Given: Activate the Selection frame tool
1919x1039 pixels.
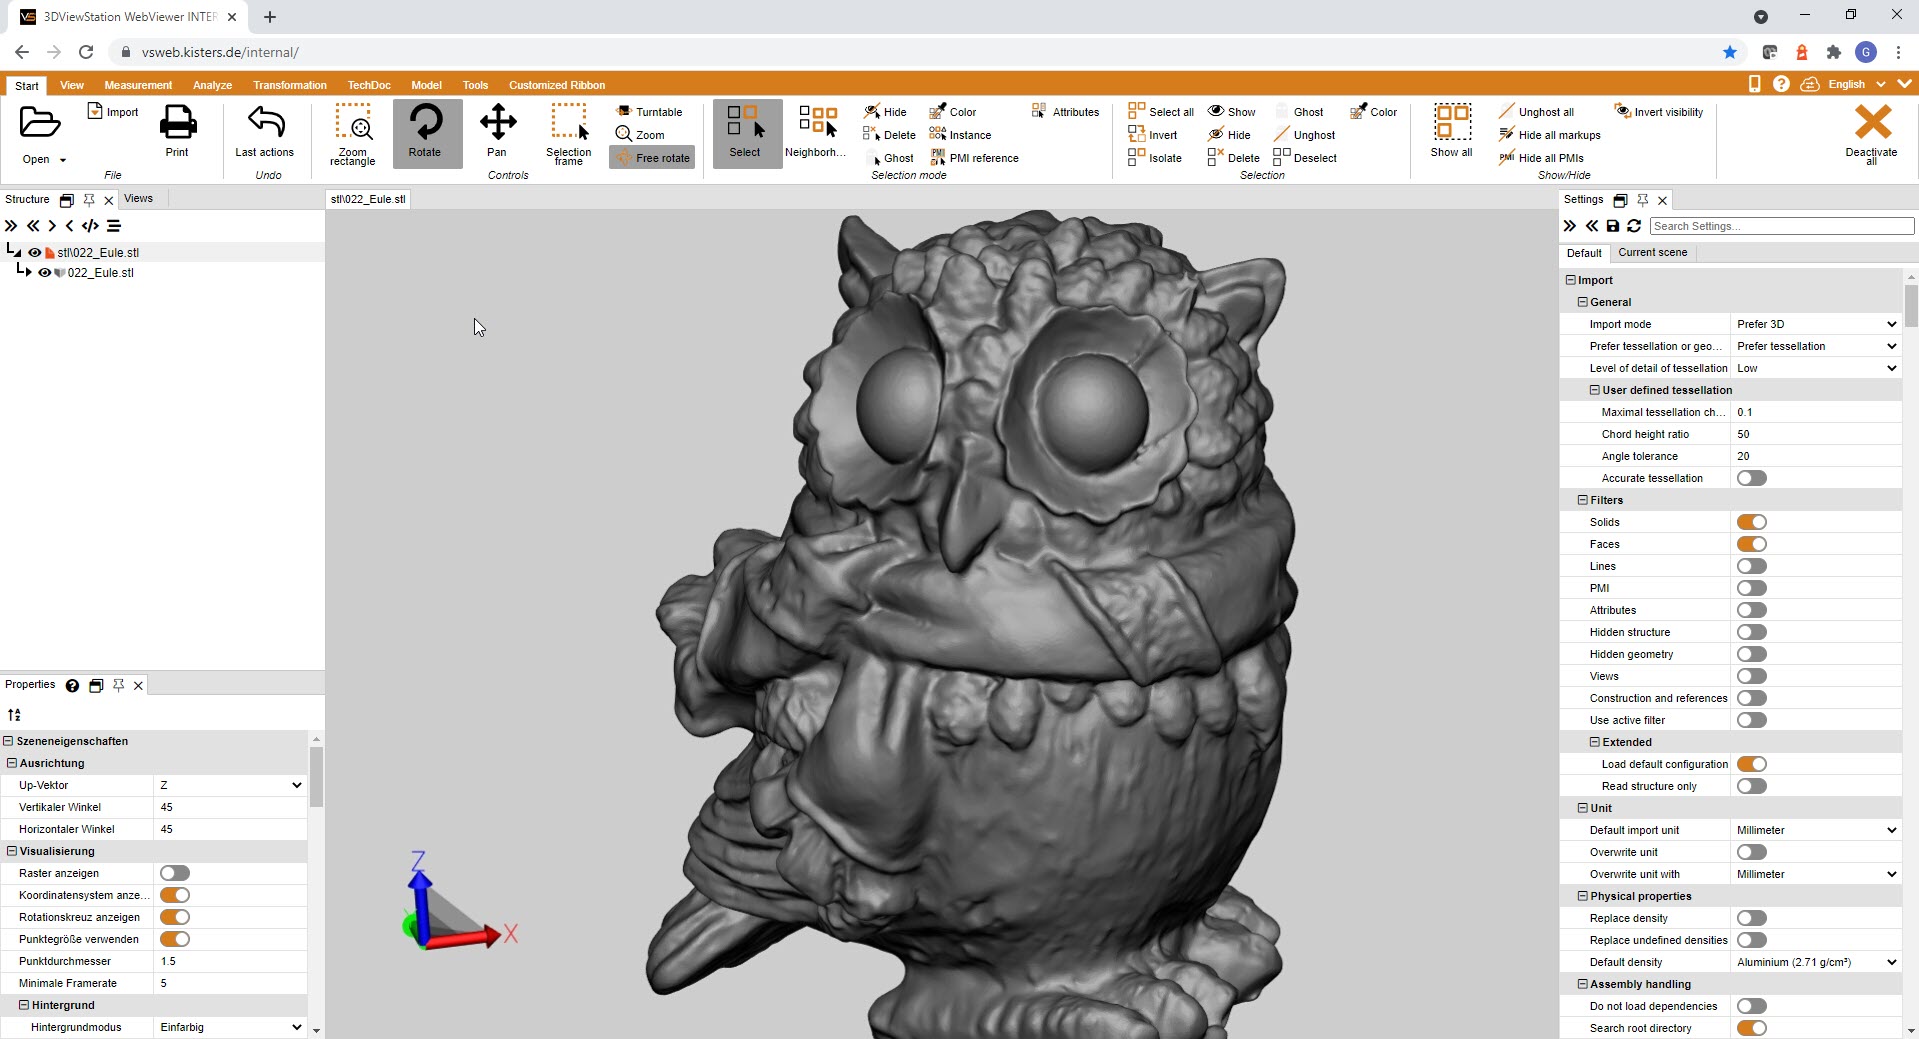Looking at the screenshot, I should tap(568, 134).
